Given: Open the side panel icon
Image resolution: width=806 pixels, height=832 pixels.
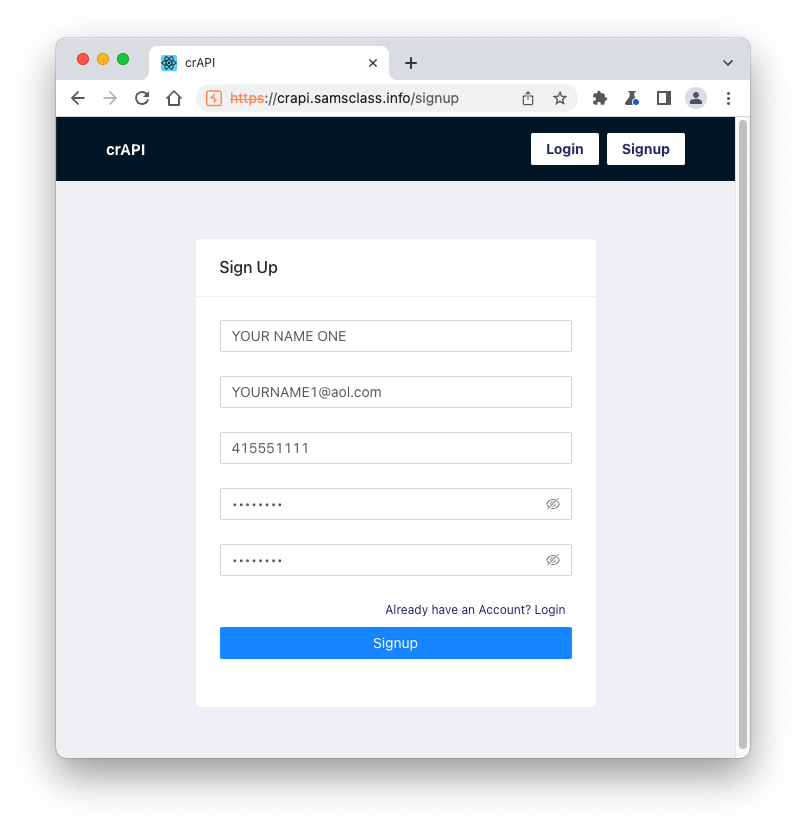Looking at the screenshot, I should pyautogui.click(x=664, y=98).
